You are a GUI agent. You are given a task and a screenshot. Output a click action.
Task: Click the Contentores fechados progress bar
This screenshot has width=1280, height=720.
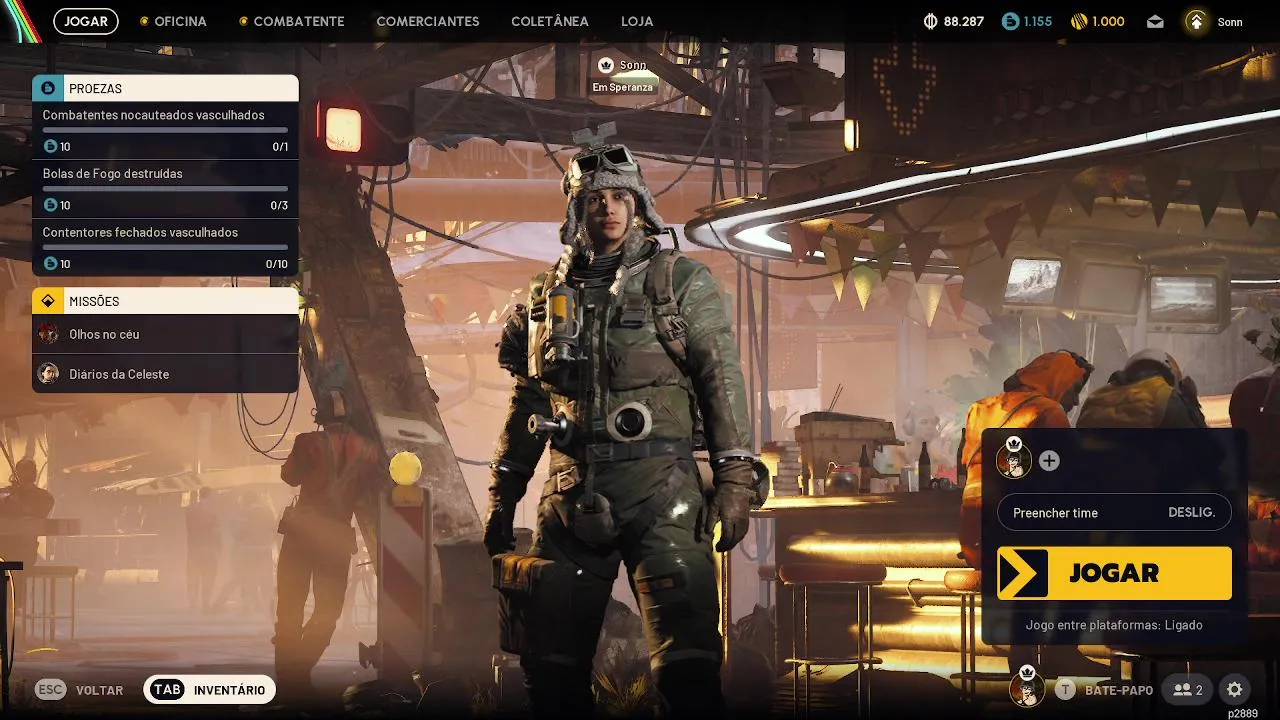(165, 247)
